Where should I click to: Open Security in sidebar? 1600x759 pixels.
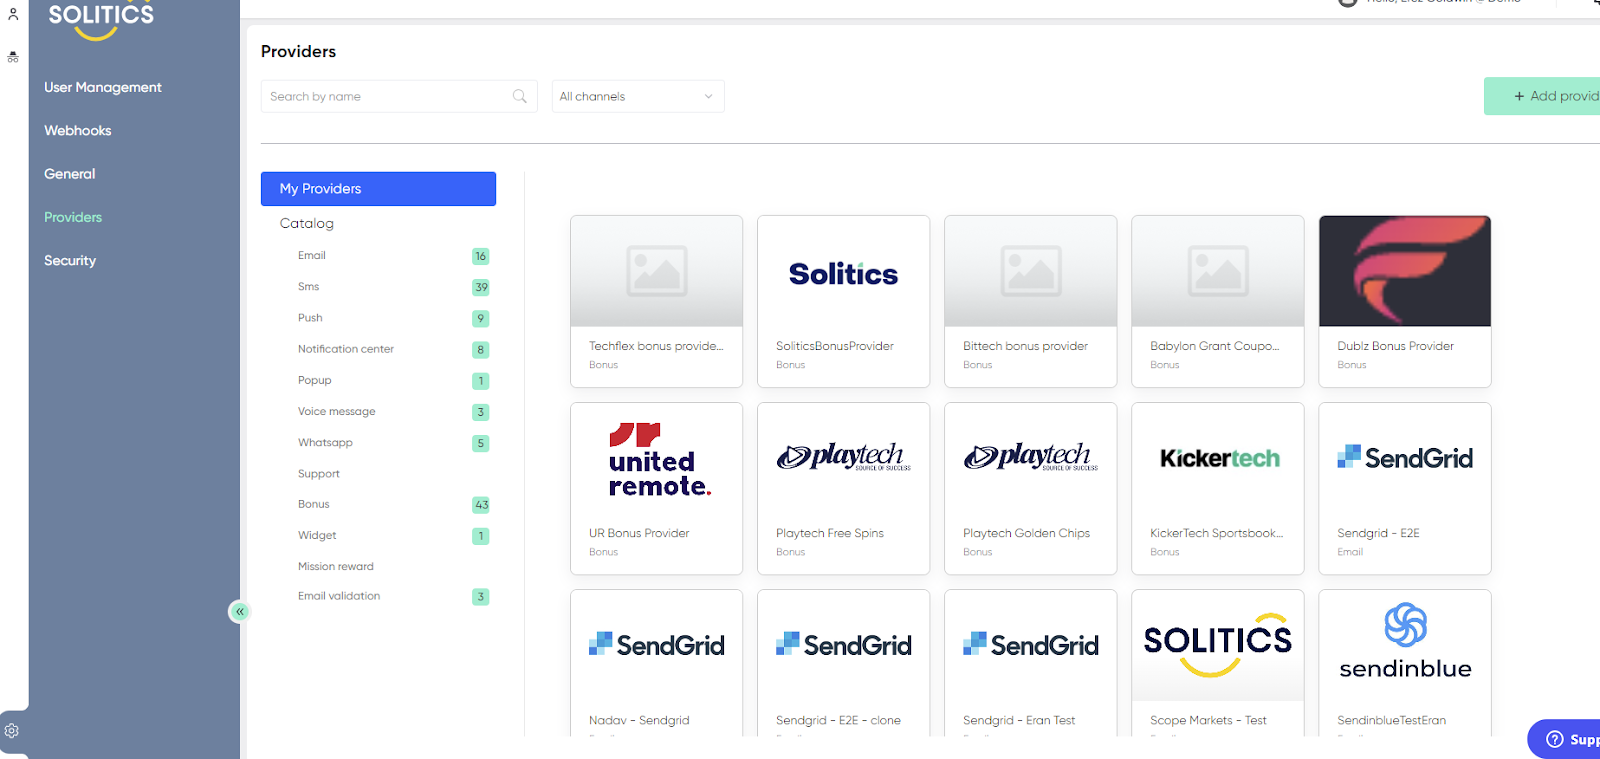point(70,260)
